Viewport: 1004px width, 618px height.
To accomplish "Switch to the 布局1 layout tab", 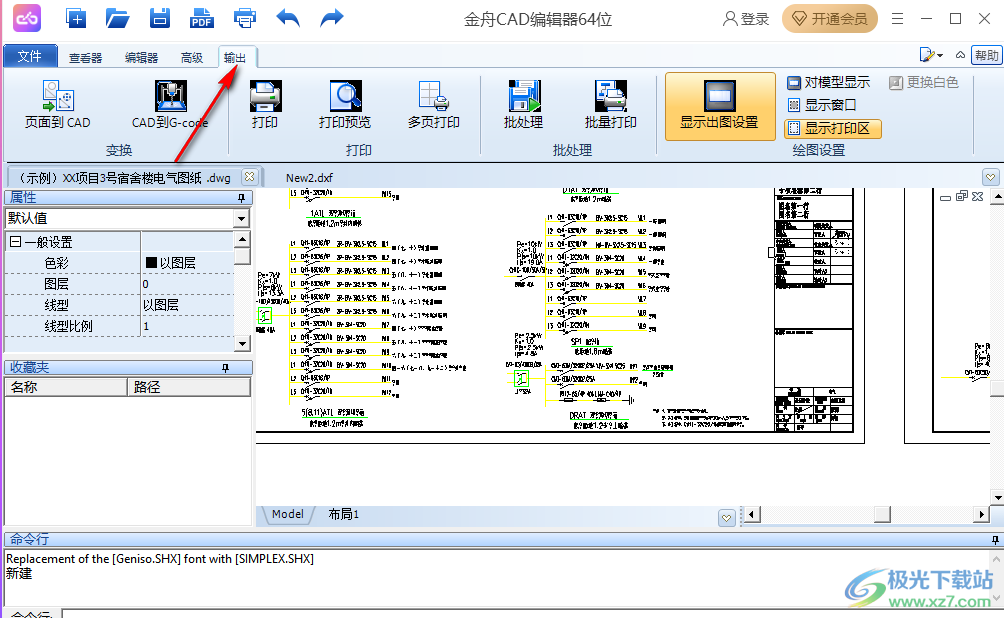I will (343, 514).
